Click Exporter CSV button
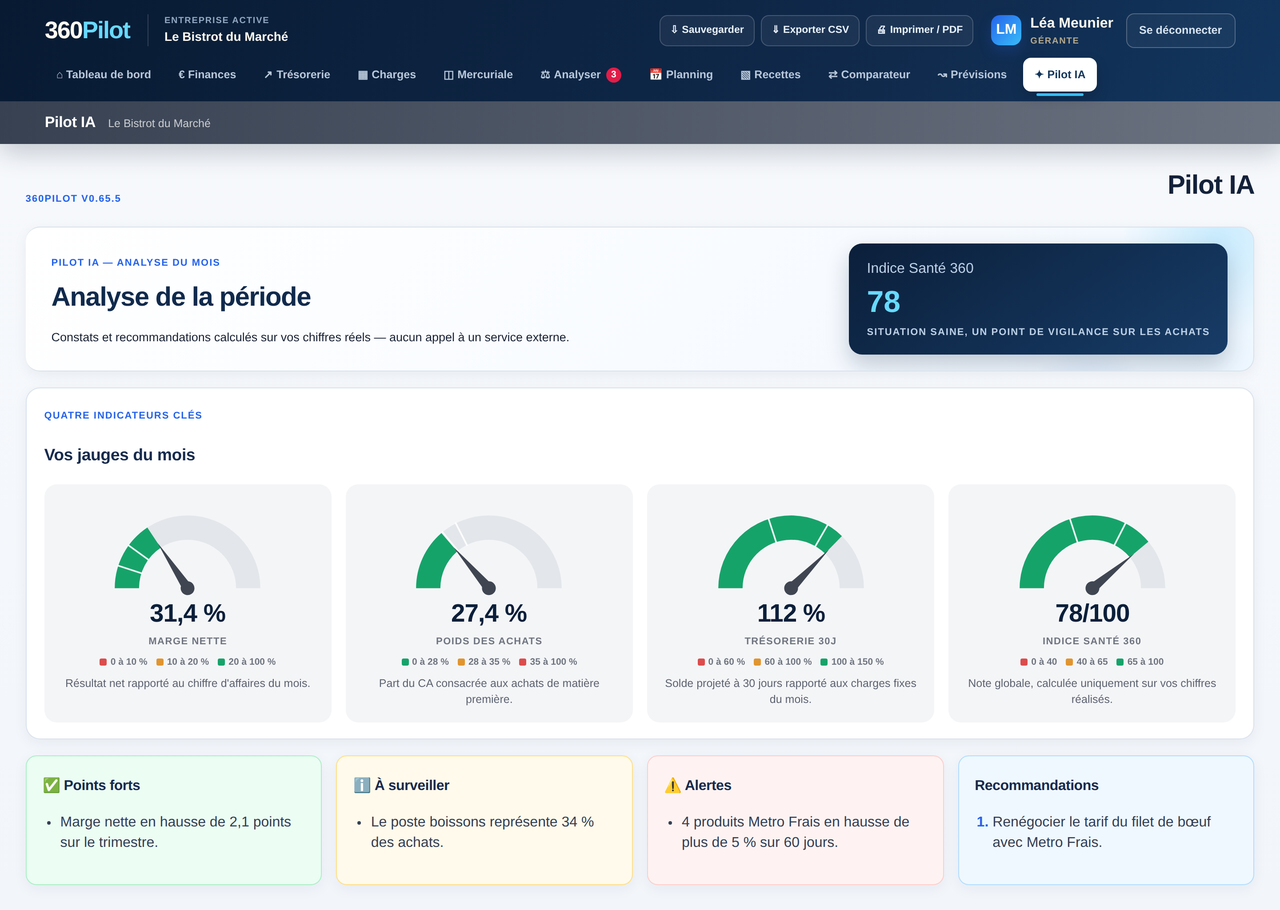The width and height of the screenshot is (1280, 910). (x=810, y=30)
